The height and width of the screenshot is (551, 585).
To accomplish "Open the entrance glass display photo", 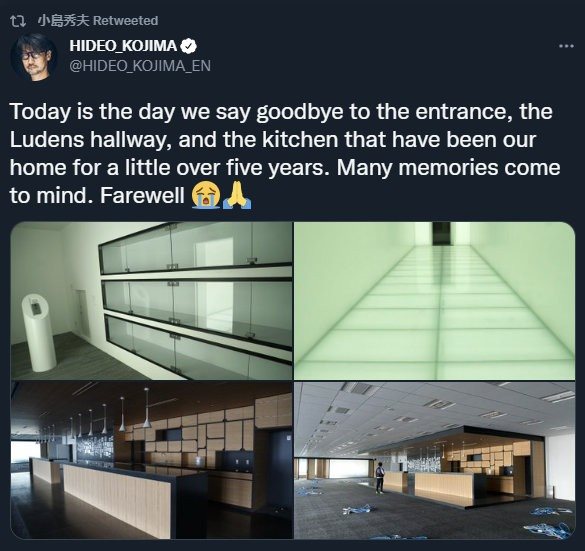I will 151,301.
